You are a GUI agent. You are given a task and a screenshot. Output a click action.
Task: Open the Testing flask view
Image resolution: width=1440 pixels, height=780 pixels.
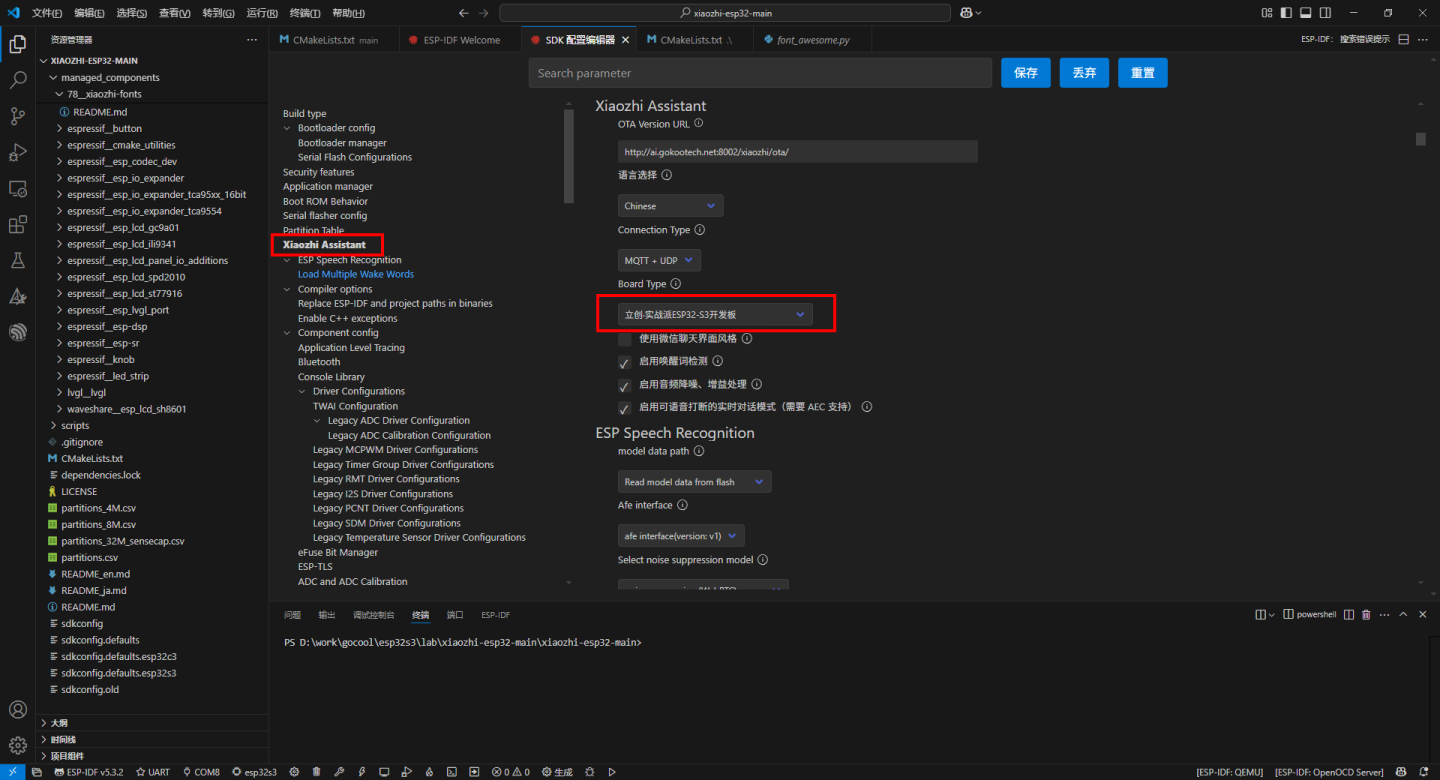(17, 260)
